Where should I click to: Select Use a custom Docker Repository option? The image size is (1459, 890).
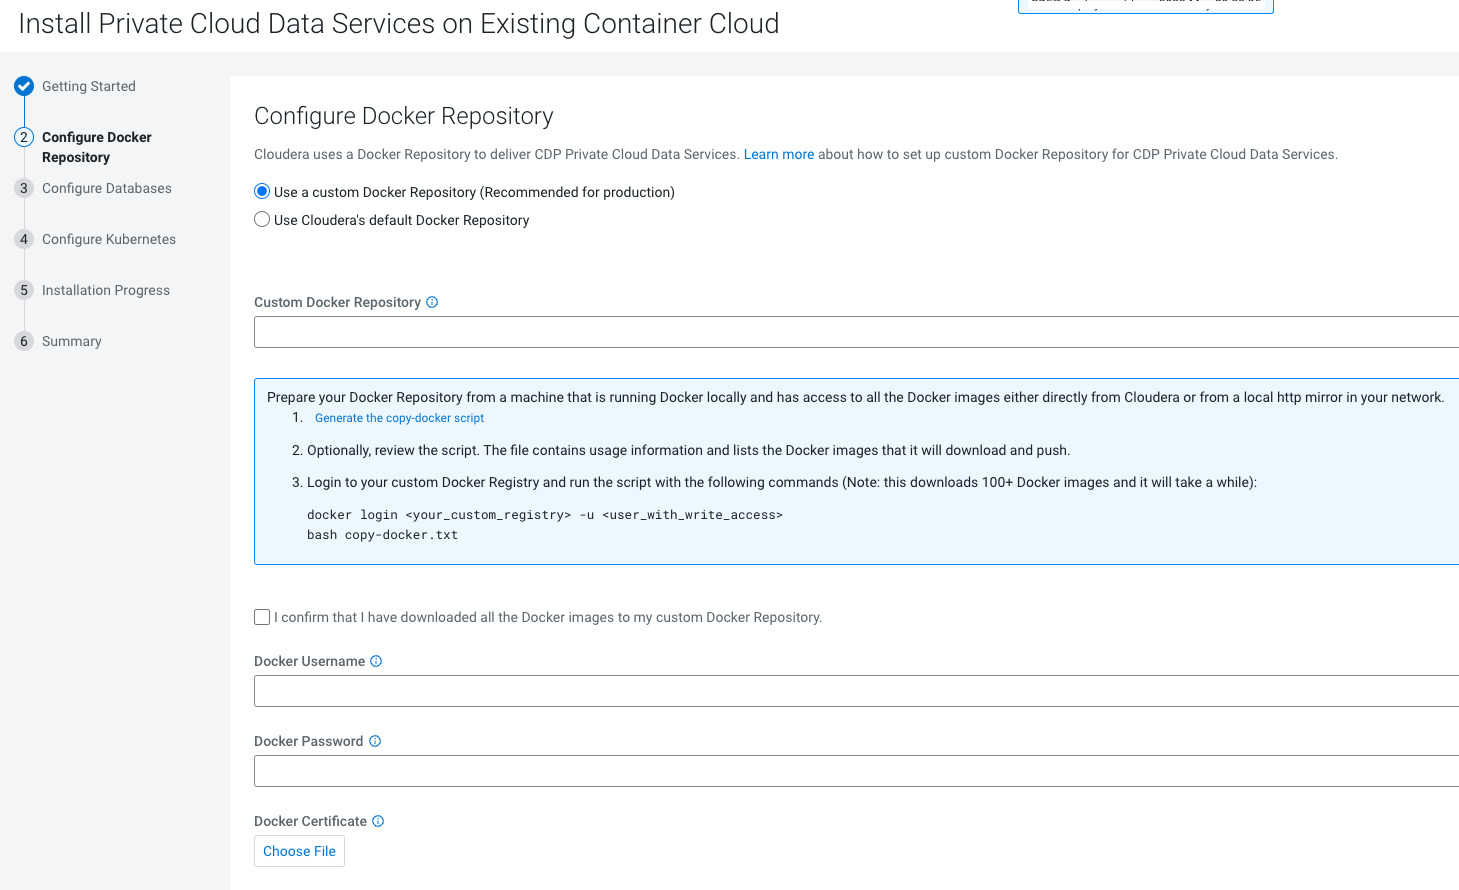coord(262,192)
